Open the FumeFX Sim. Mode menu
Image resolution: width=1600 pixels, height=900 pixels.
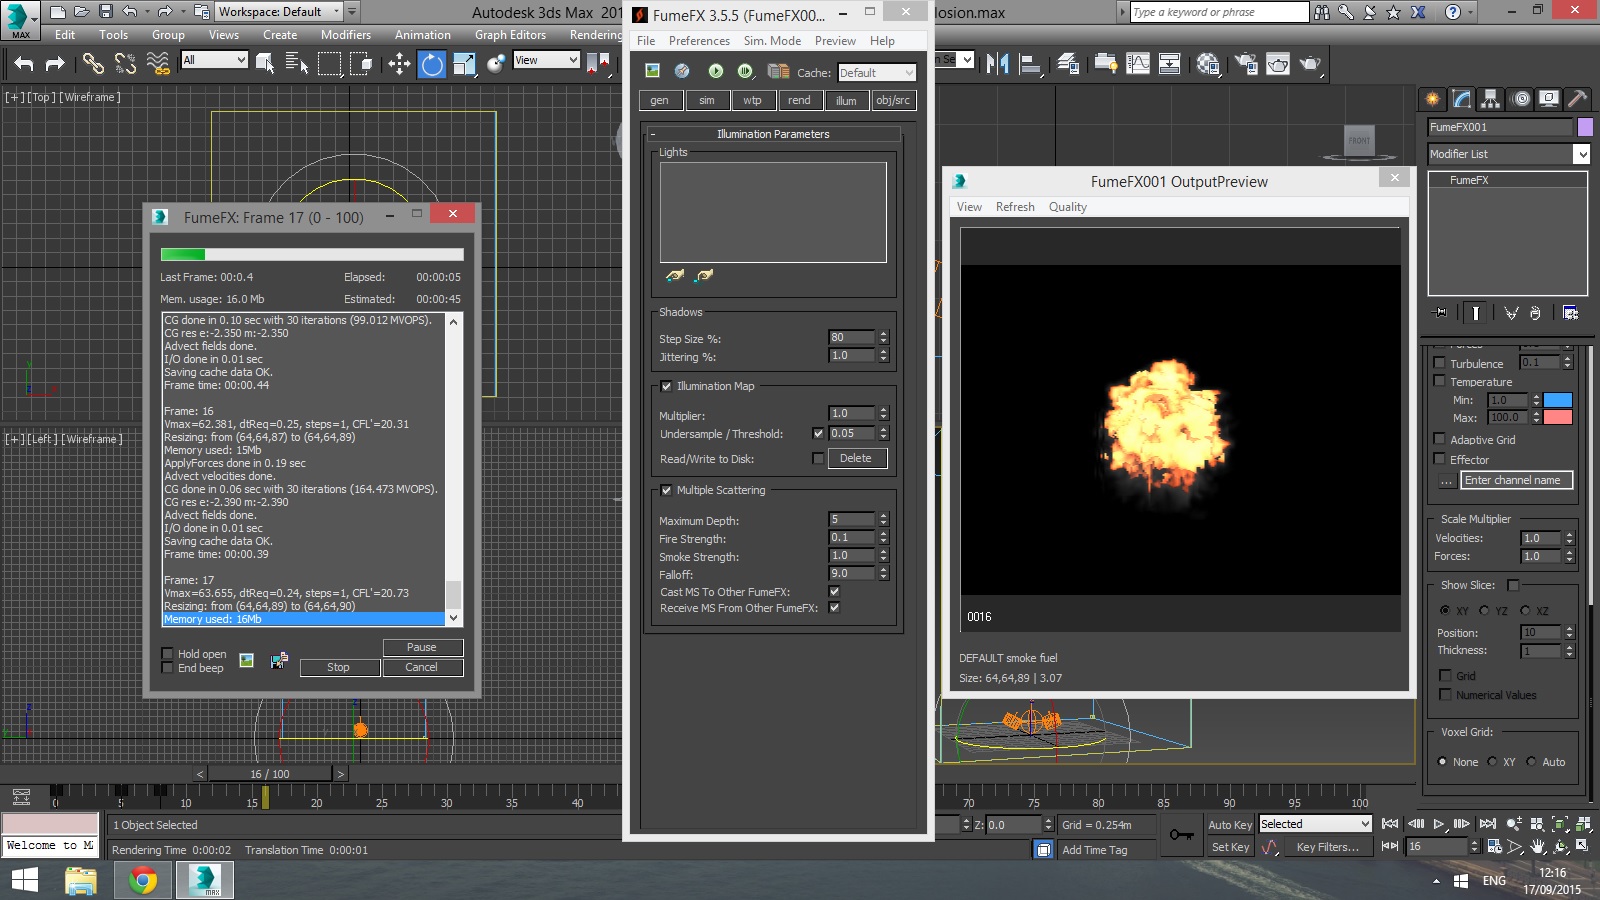click(x=772, y=41)
